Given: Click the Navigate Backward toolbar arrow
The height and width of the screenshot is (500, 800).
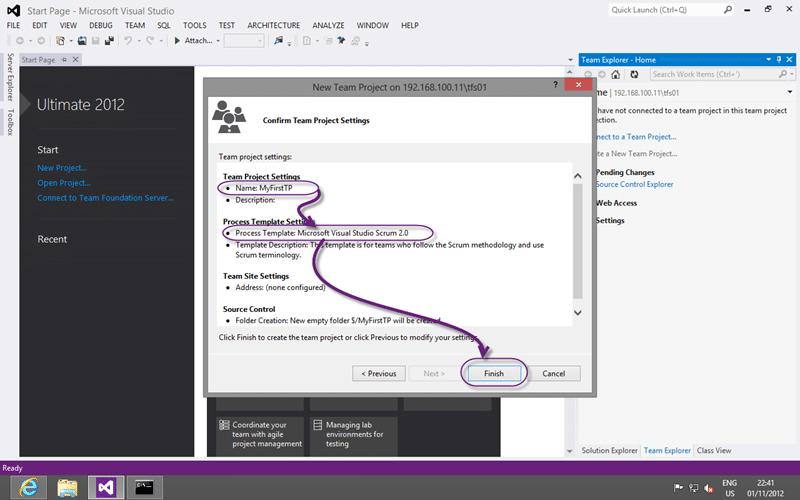Looking at the screenshot, I should coord(20,41).
